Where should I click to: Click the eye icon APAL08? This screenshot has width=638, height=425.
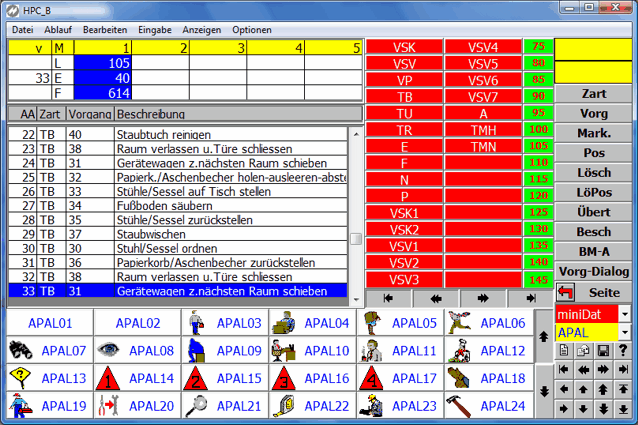pos(108,351)
